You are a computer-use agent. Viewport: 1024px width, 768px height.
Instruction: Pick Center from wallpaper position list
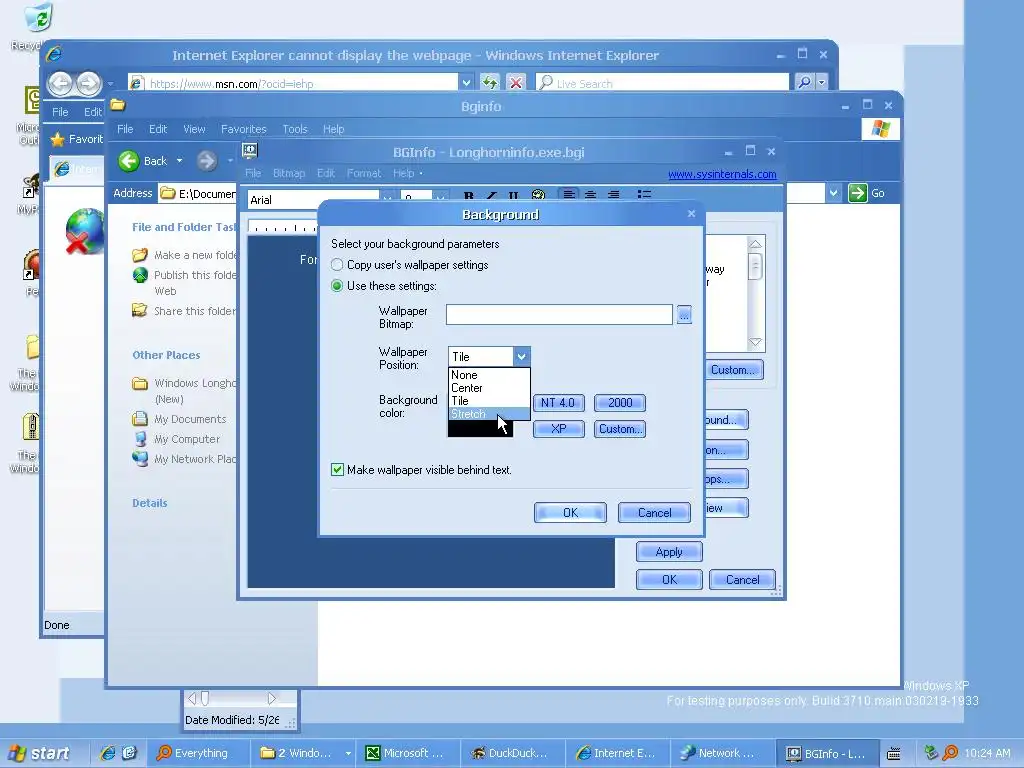[x=488, y=388]
